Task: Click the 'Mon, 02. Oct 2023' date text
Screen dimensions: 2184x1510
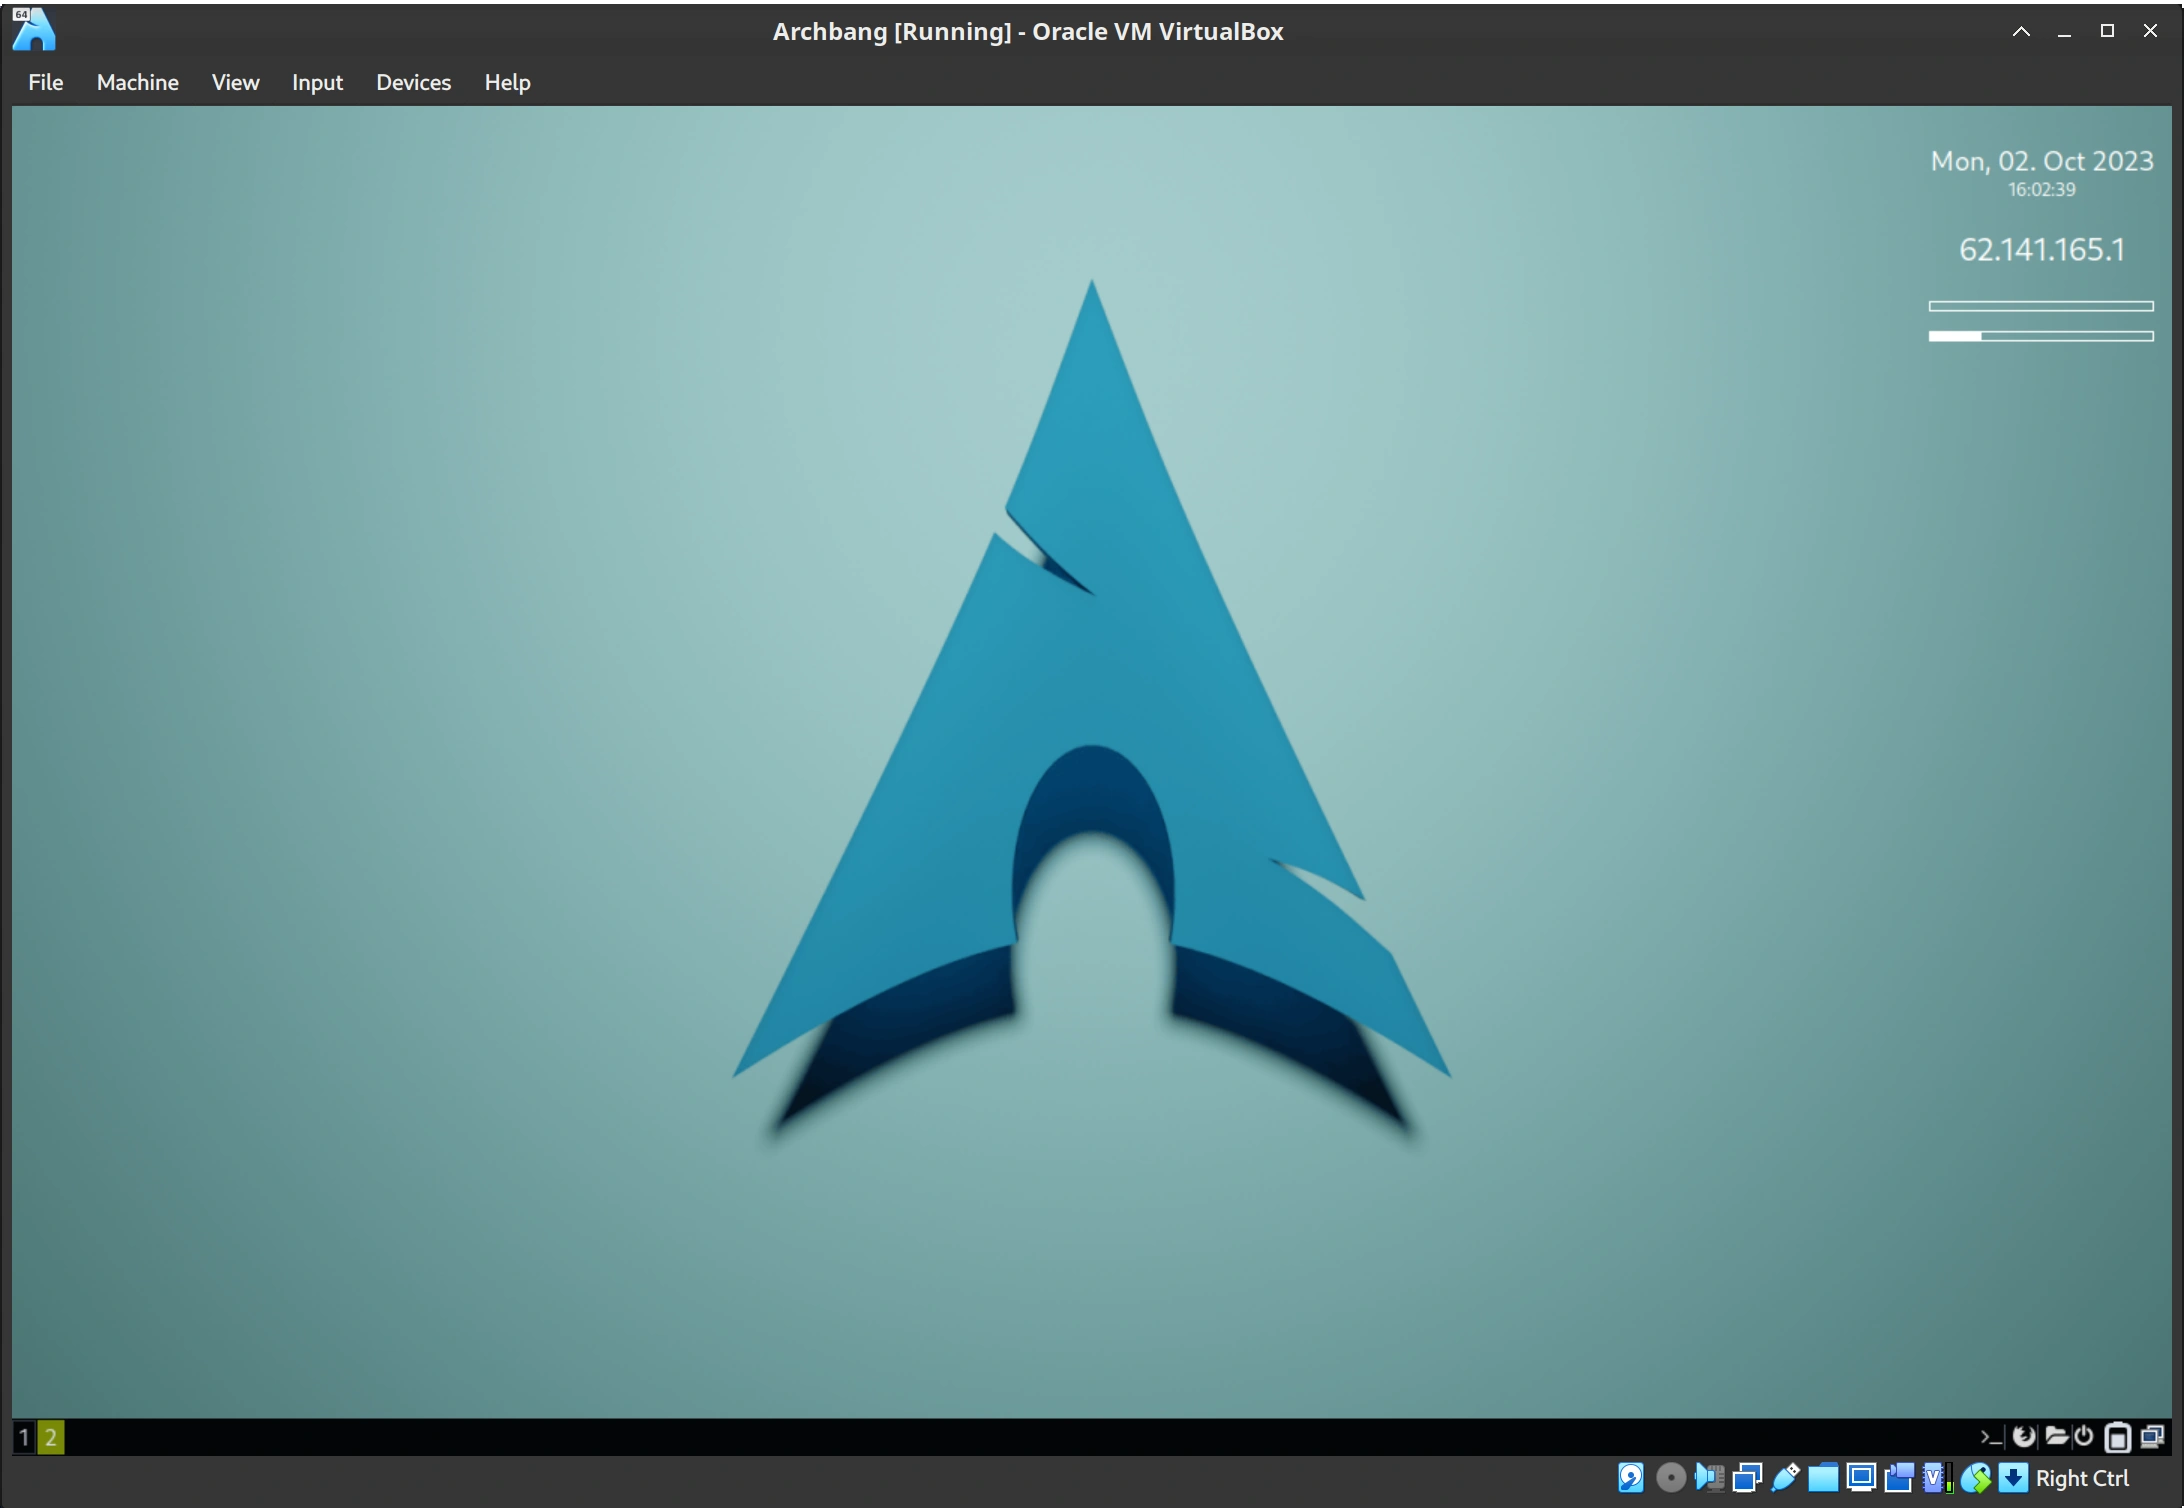Action: 2041,161
